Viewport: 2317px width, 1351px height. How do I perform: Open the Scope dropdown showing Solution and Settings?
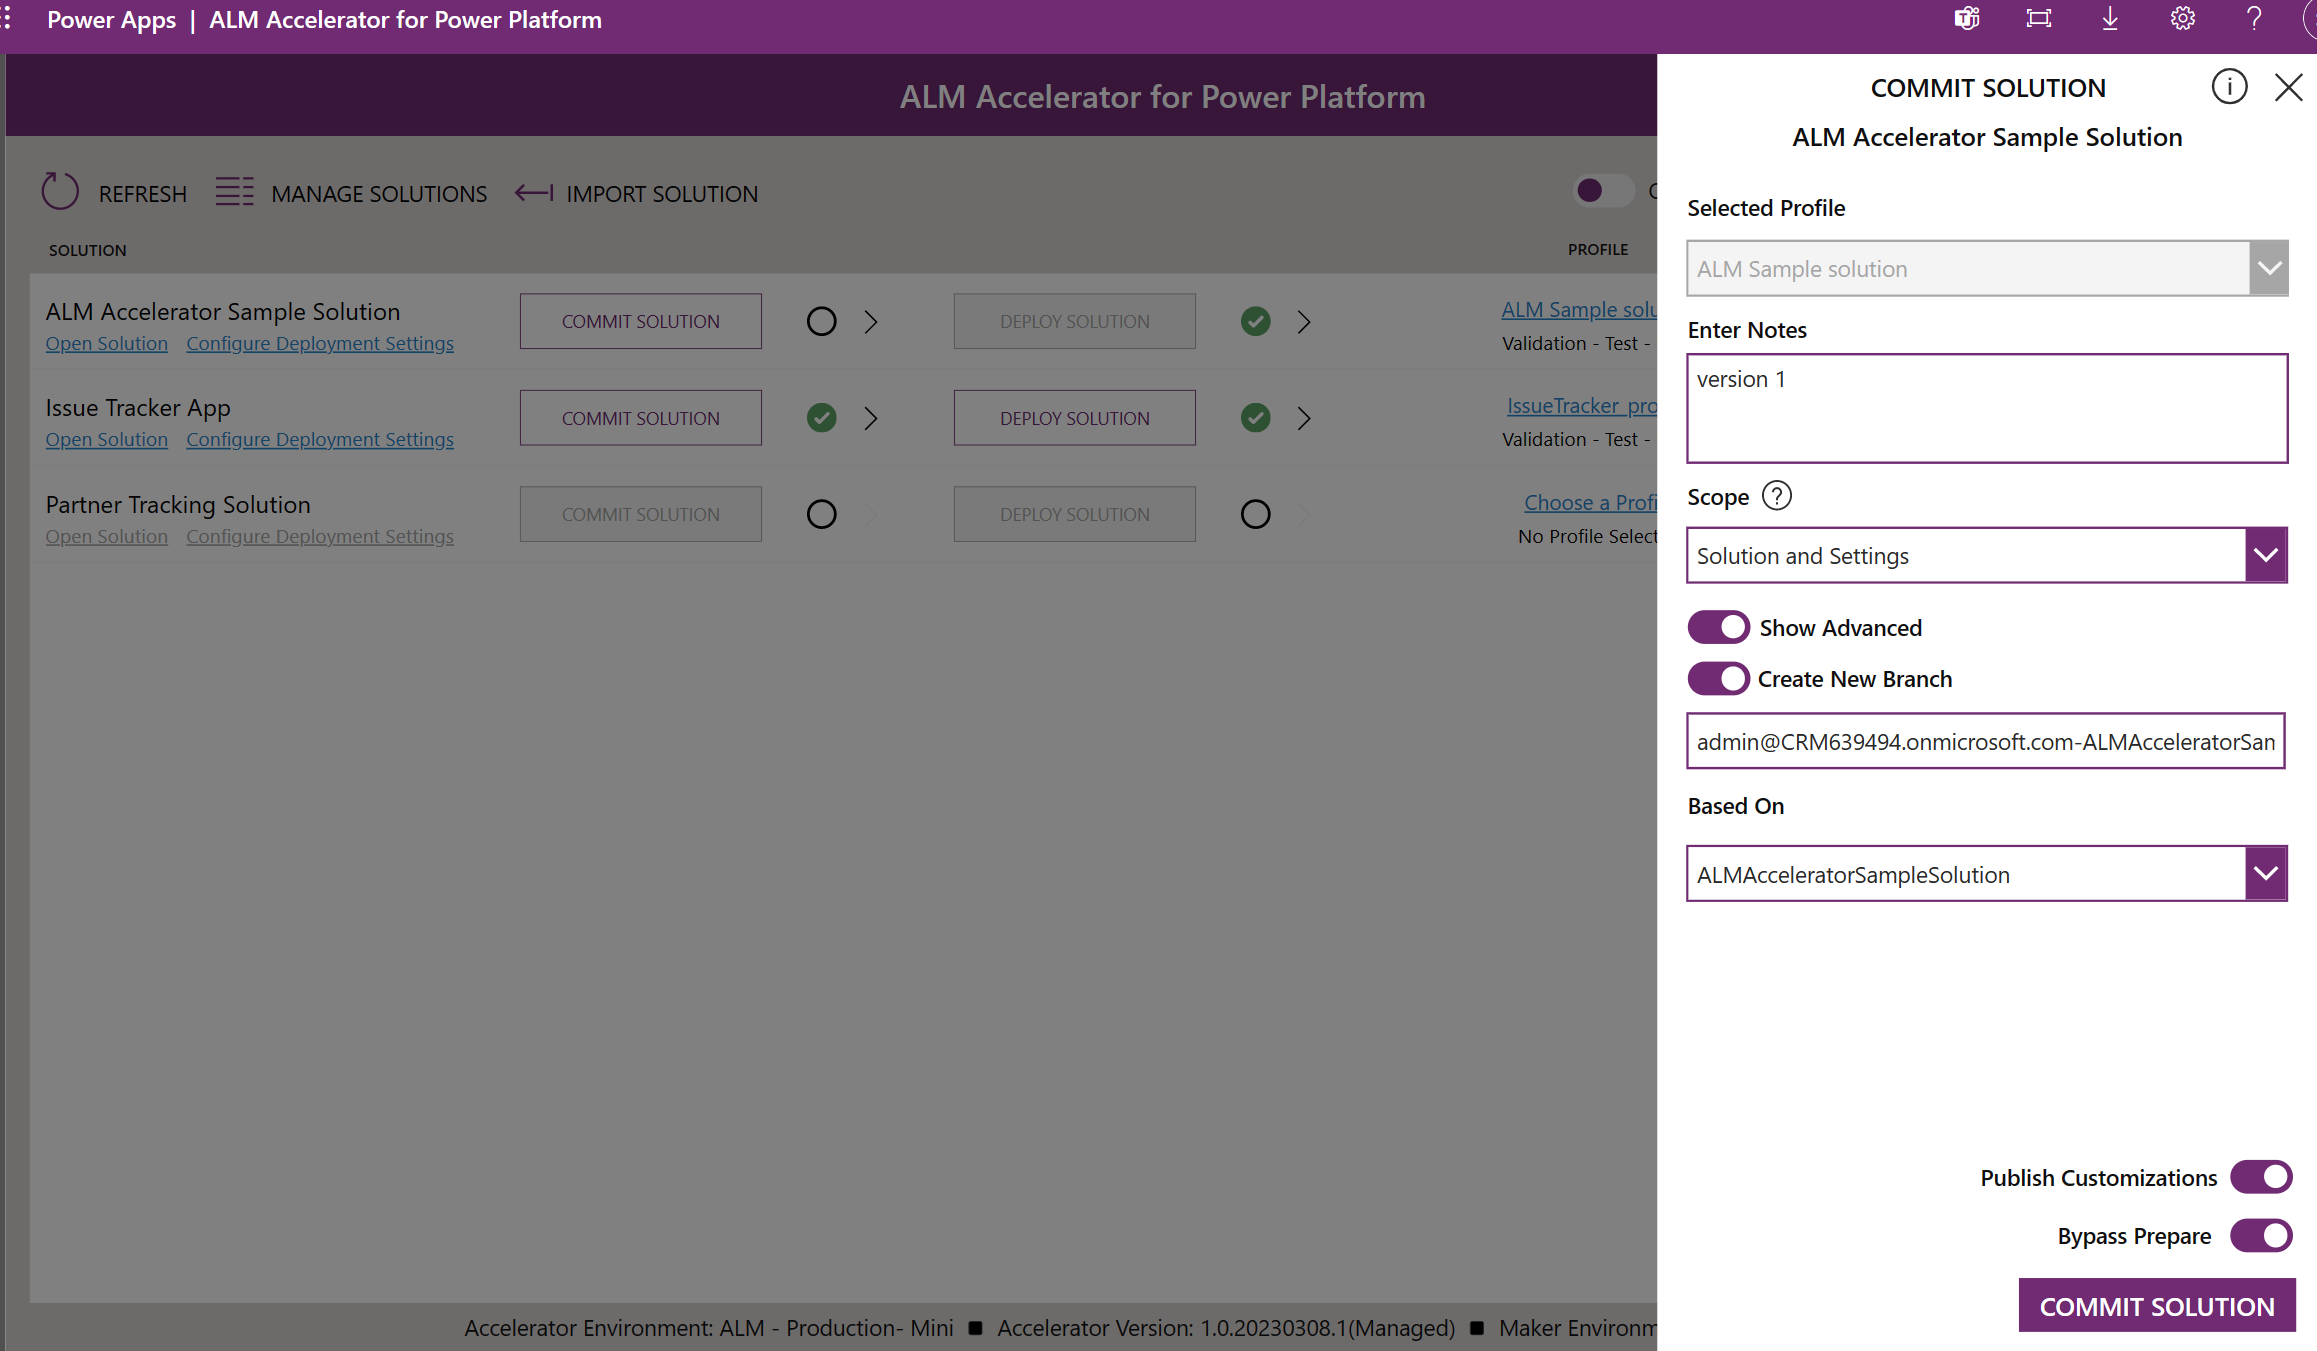click(x=2265, y=555)
